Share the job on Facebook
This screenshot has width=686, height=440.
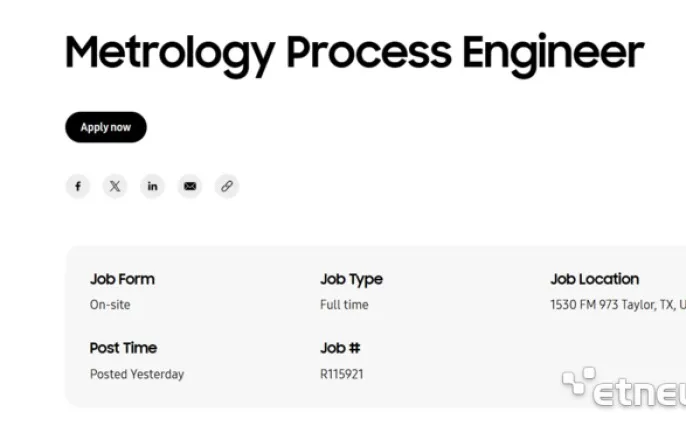[x=78, y=186]
